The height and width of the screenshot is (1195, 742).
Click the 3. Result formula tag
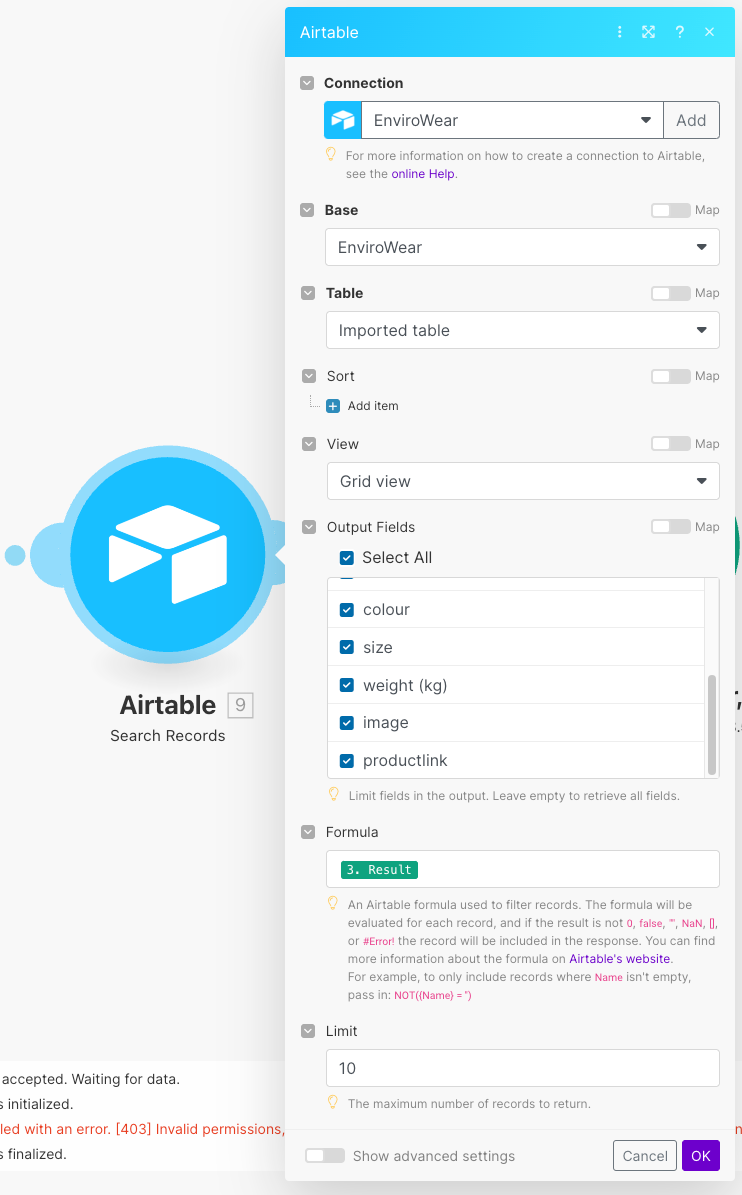click(379, 870)
